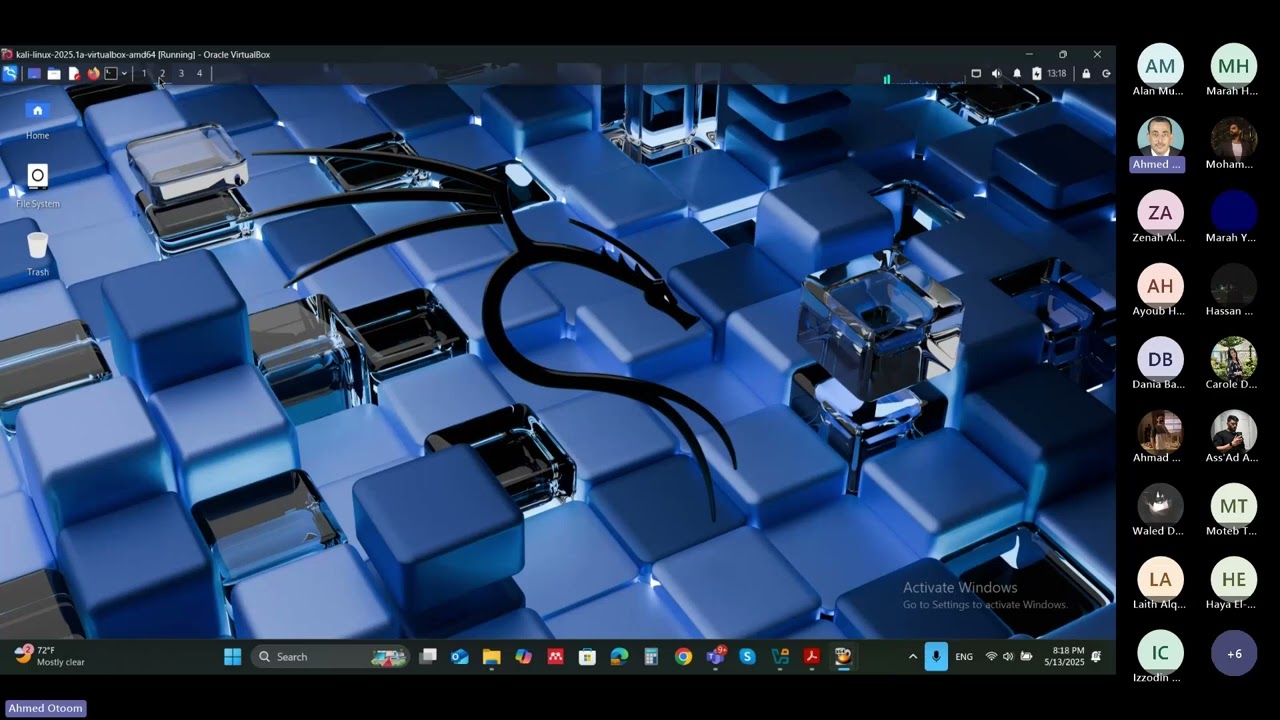This screenshot has width=1280, height=720.
Task: Select the Trash desktop icon
Action: tap(37, 254)
